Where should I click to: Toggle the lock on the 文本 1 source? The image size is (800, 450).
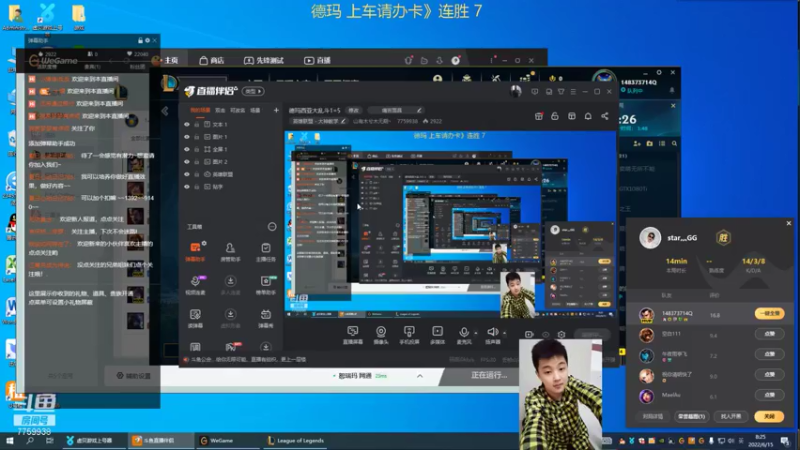coord(196,124)
